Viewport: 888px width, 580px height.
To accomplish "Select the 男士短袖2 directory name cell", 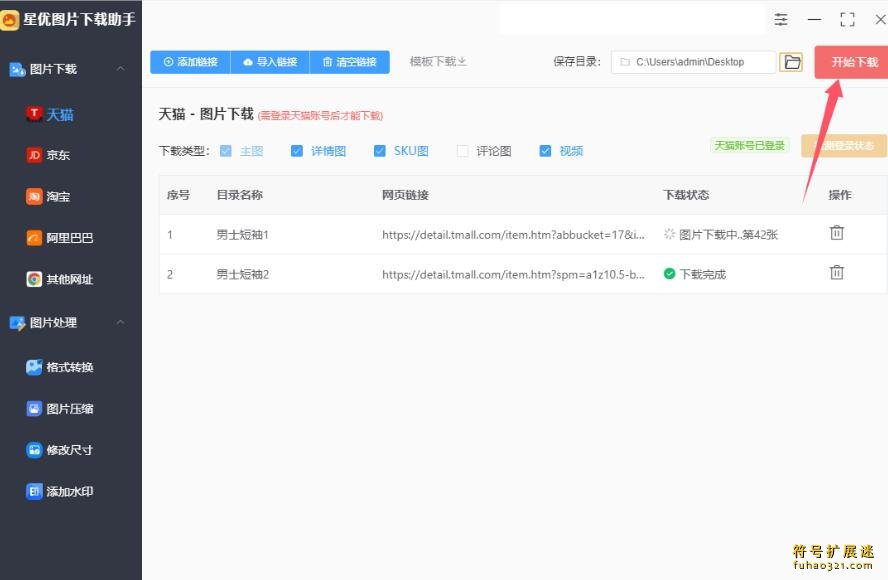I will (x=242, y=274).
